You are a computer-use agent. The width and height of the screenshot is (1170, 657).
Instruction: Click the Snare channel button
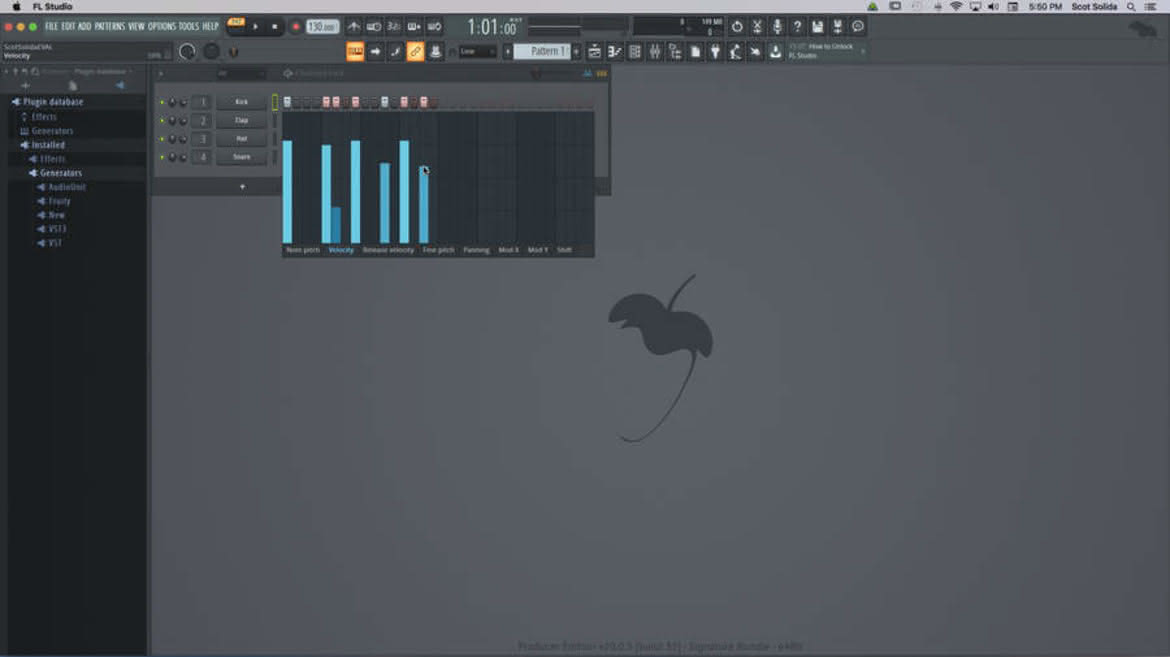pyautogui.click(x=241, y=157)
